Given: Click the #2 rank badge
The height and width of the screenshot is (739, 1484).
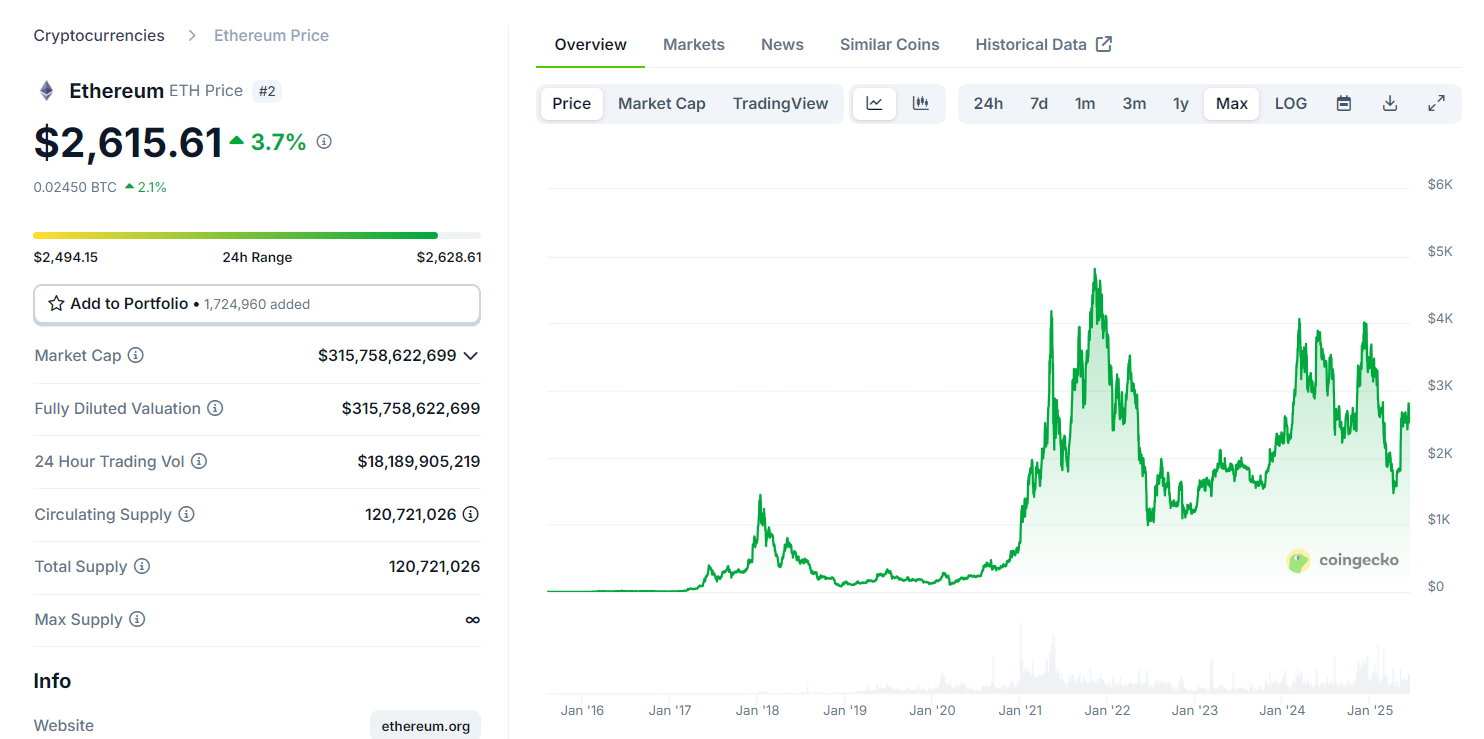Looking at the screenshot, I should click(267, 91).
